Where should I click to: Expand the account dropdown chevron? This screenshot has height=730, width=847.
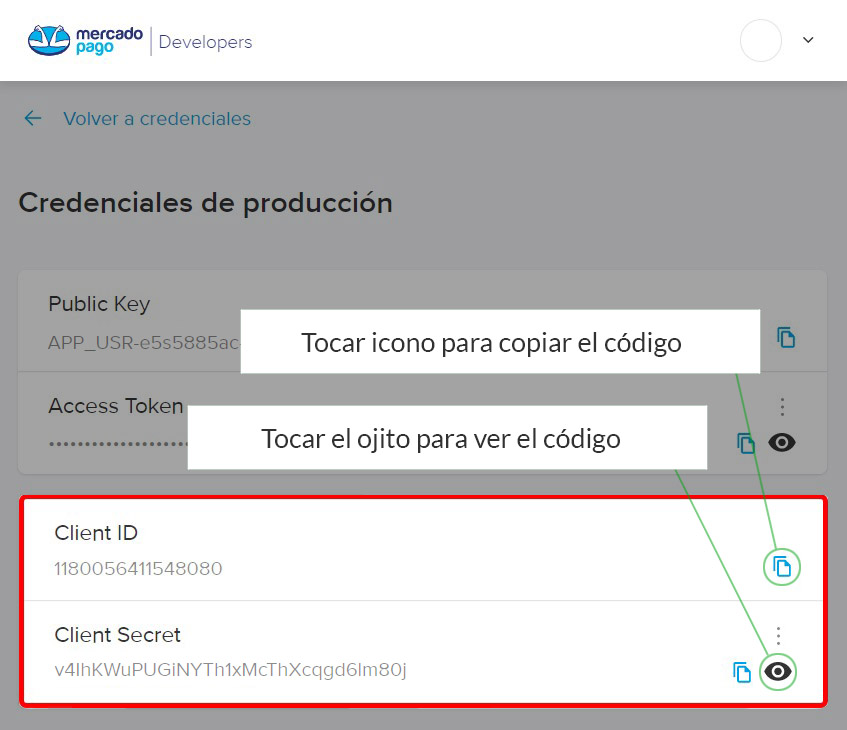coord(808,41)
